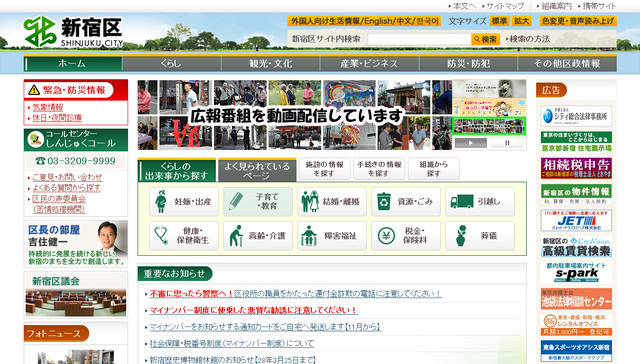This screenshot has width=640, height=364.
Task: Open 新宿歴史博物館休館のお知らせ link
Action: coord(233,360)
